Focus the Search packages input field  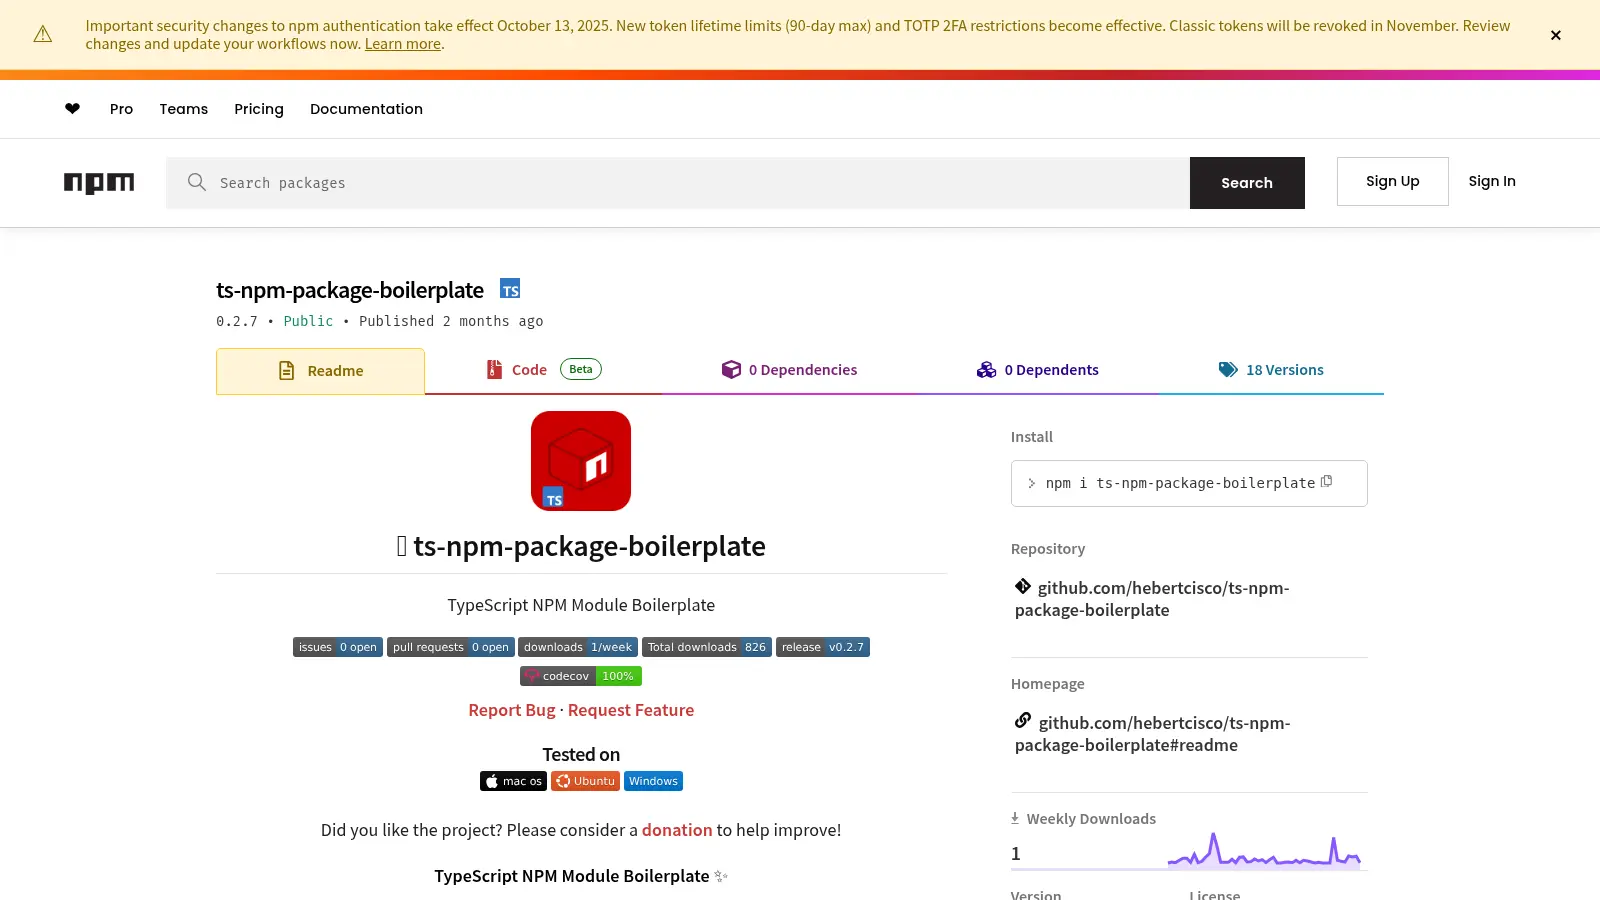pos(678,183)
